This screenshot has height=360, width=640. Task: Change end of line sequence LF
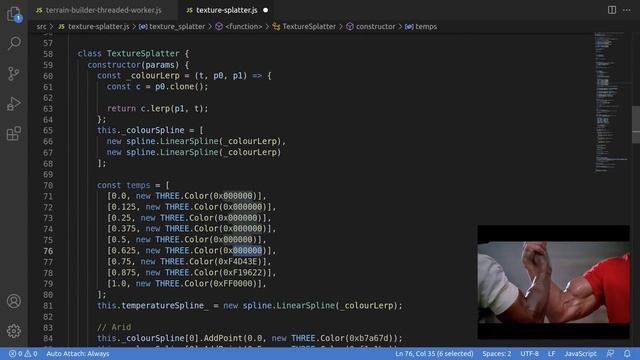pyautogui.click(x=551, y=354)
